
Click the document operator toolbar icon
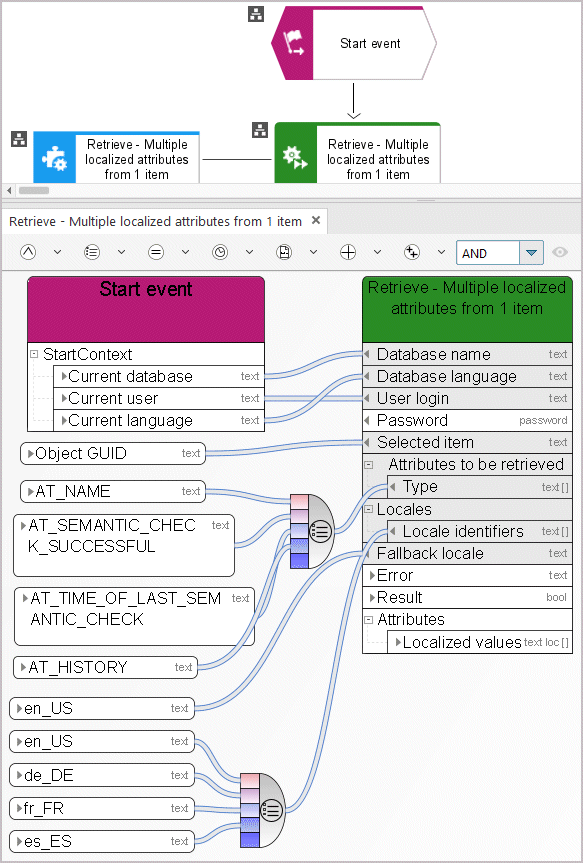click(x=284, y=253)
